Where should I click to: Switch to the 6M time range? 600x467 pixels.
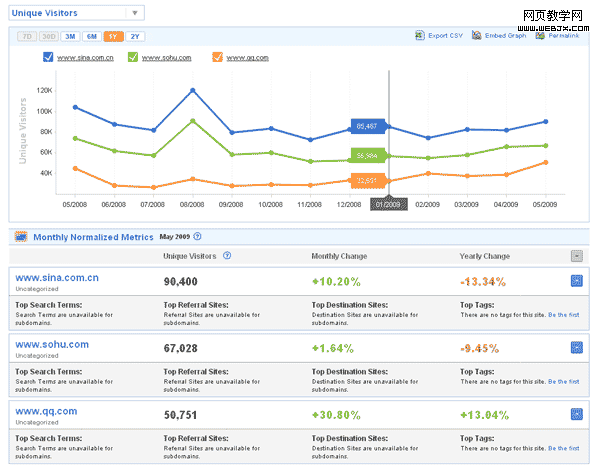(91, 36)
